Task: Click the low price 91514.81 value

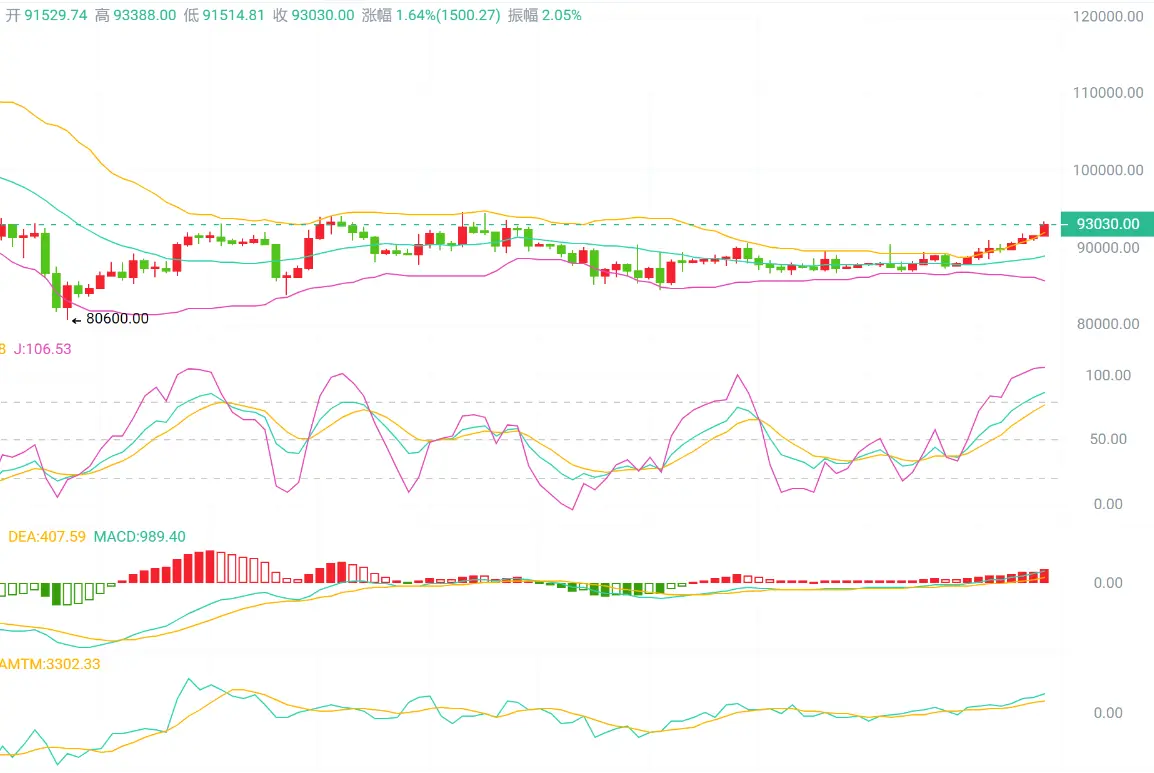Action: pos(233,15)
